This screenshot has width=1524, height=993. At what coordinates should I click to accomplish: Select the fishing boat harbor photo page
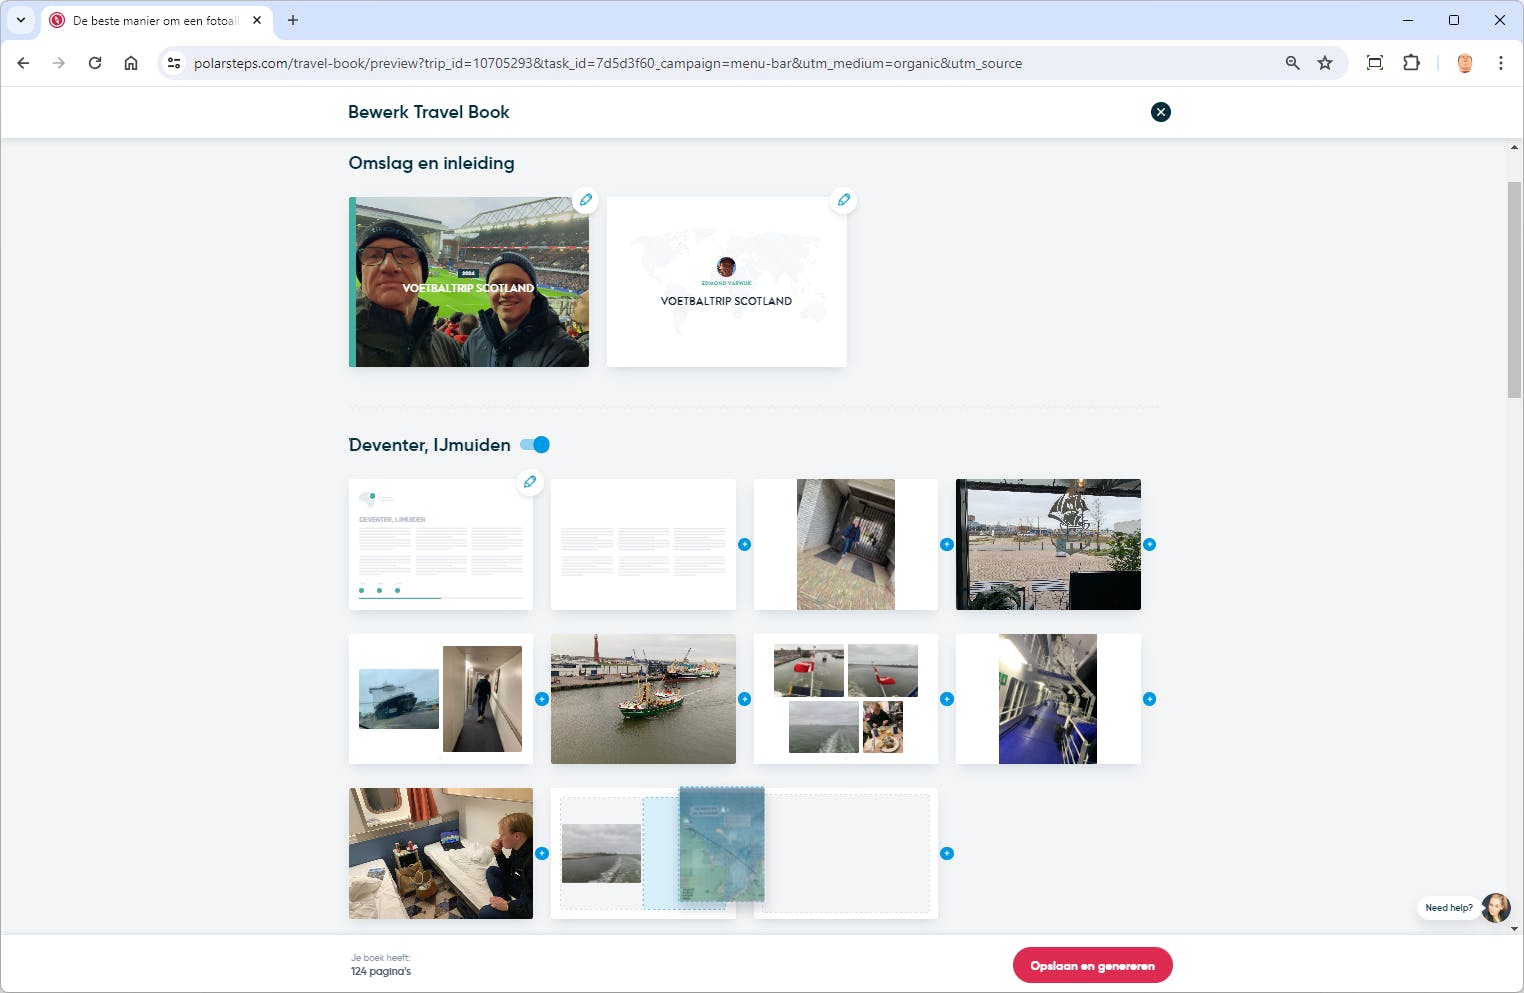(643, 699)
